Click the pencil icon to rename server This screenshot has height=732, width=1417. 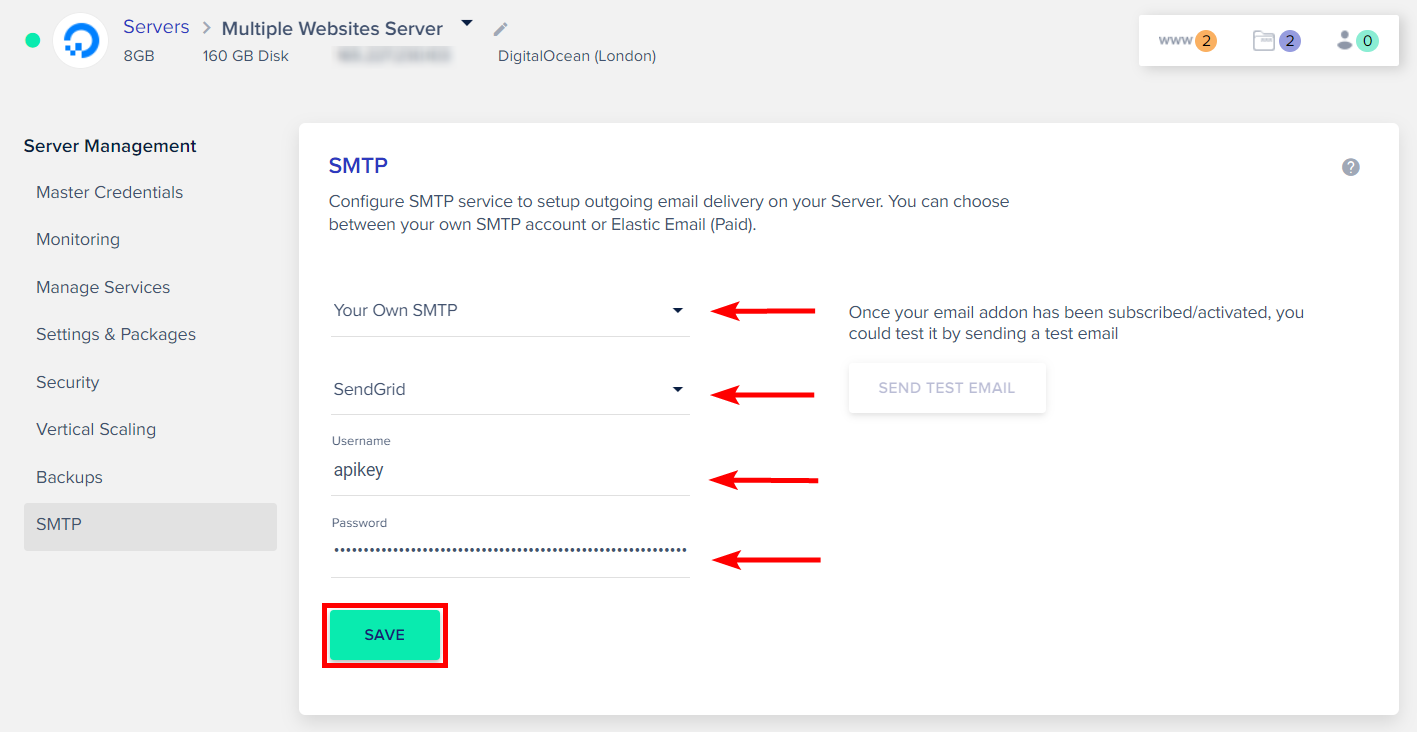[x=501, y=29]
